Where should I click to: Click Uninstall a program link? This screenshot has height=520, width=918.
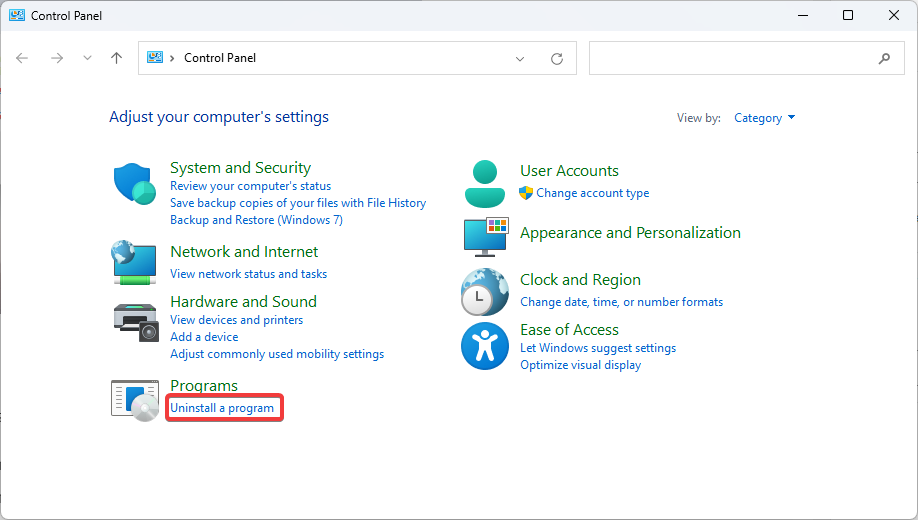click(x=222, y=408)
